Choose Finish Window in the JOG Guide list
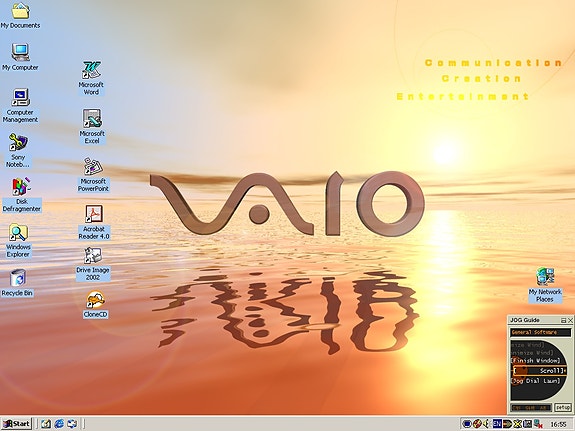The image size is (575, 431). click(536, 361)
